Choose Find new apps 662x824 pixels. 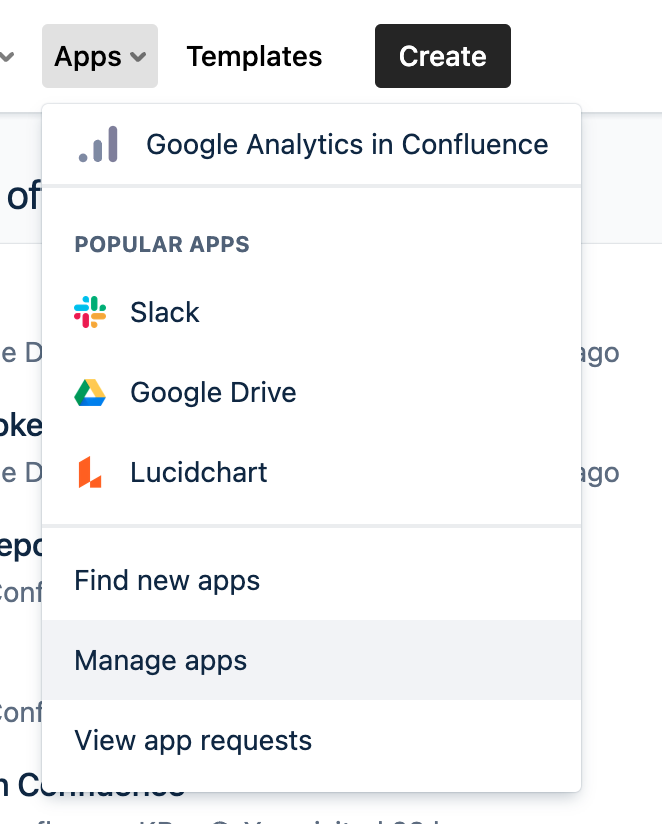point(167,580)
